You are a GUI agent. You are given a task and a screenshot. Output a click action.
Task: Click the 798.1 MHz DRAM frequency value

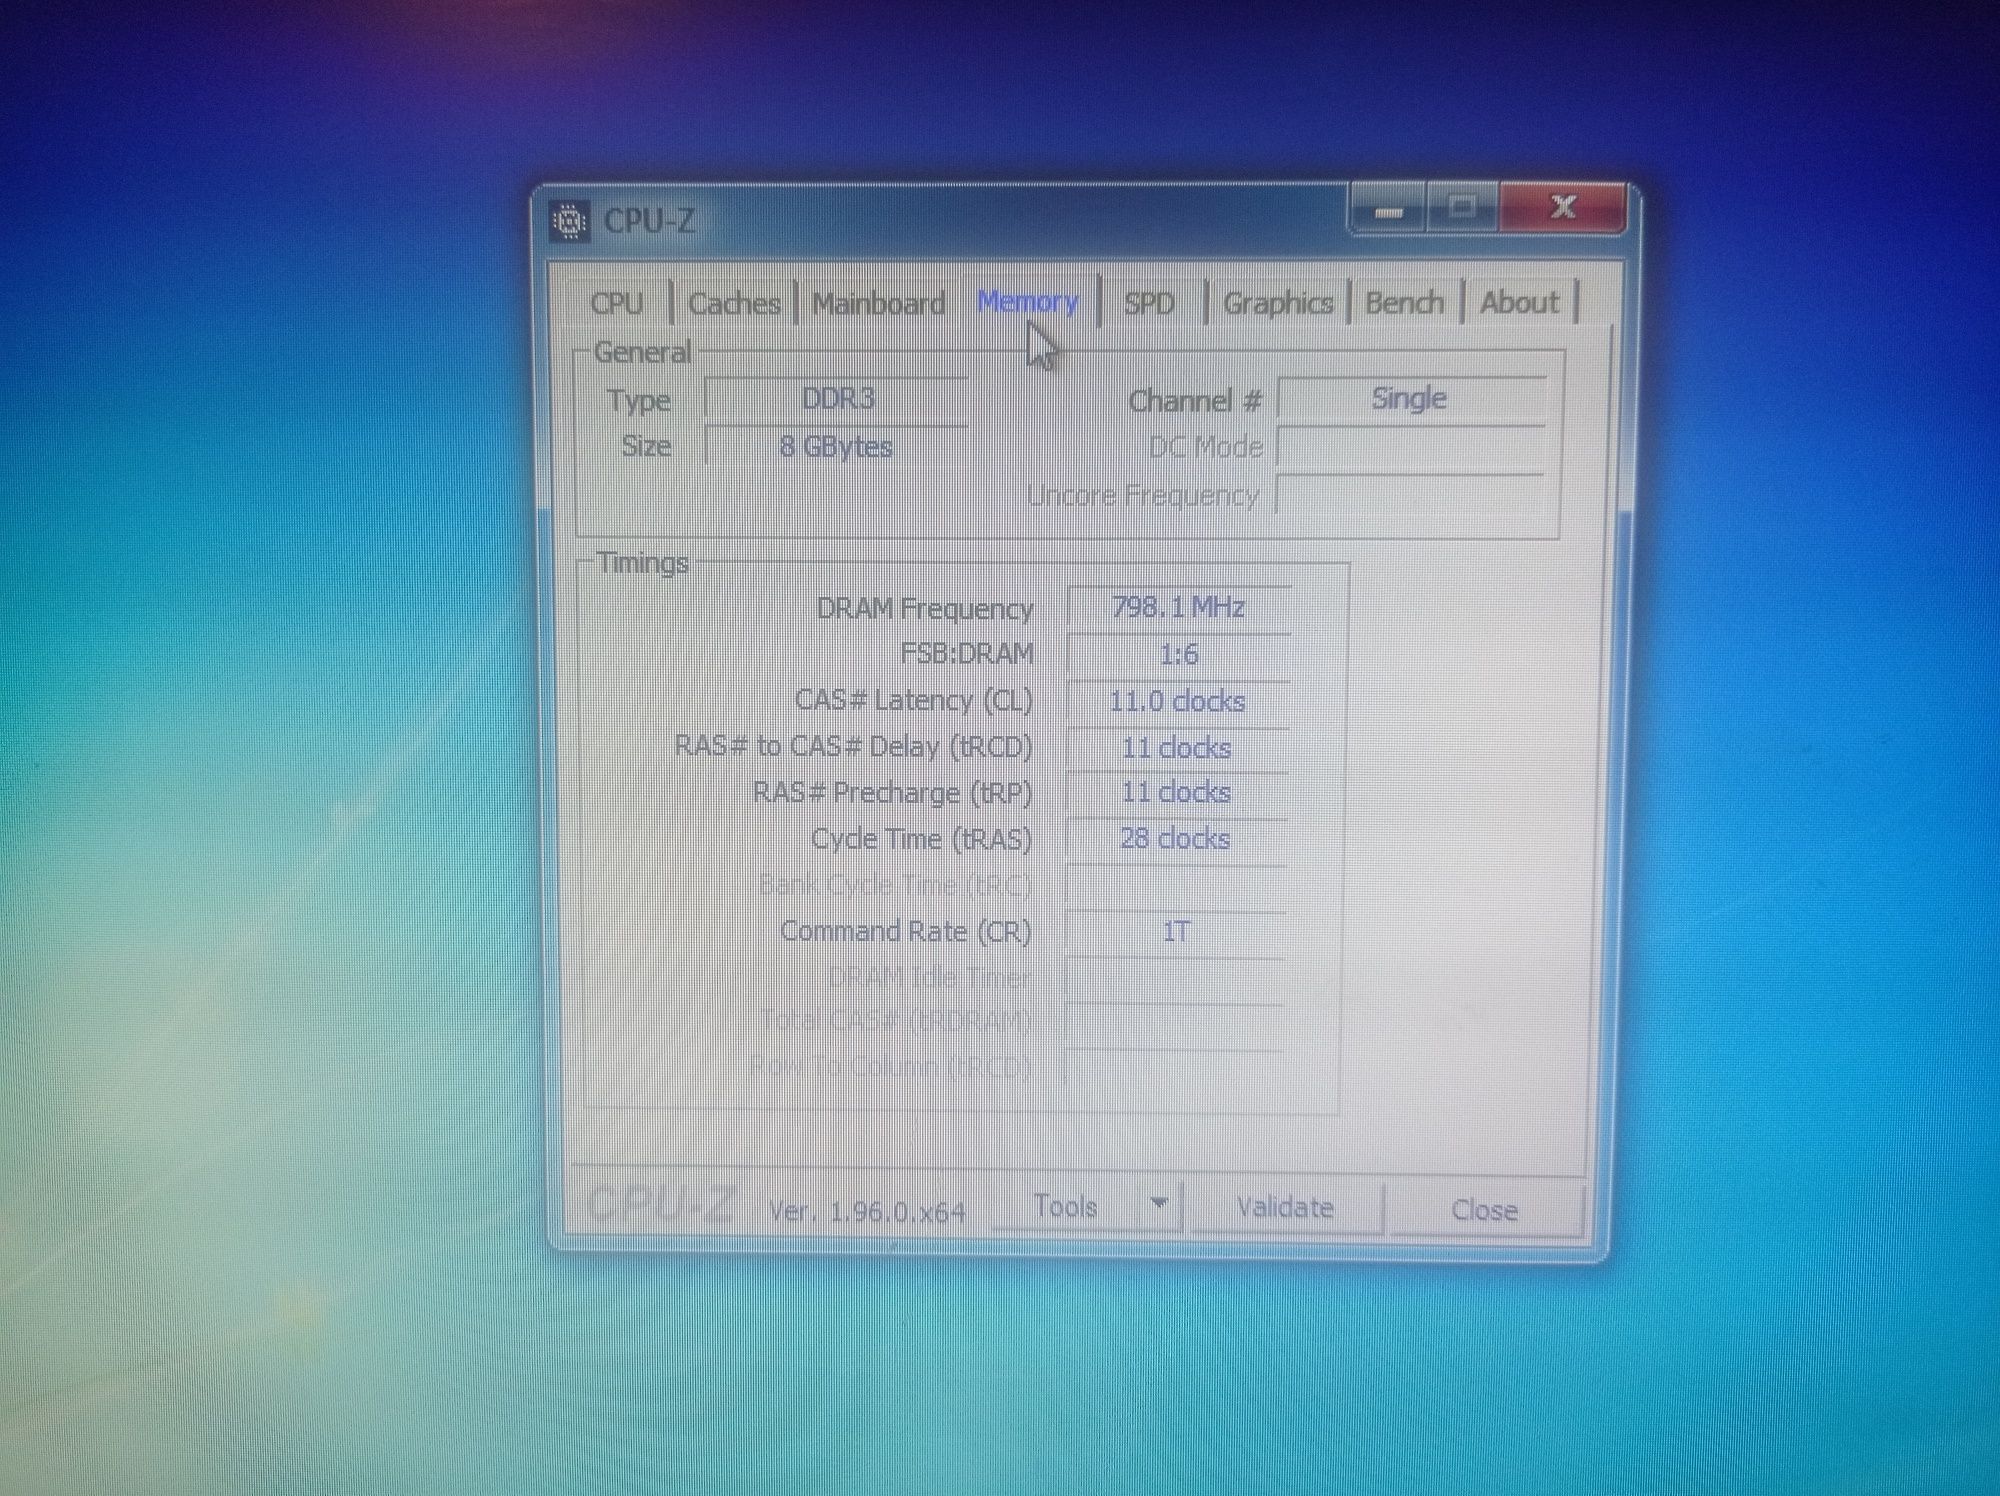(x=1178, y=607)
